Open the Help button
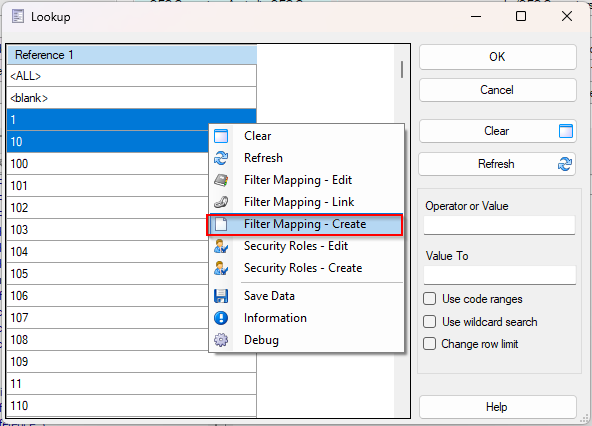This screenshot has width=592, height=426. pos(498,407)
